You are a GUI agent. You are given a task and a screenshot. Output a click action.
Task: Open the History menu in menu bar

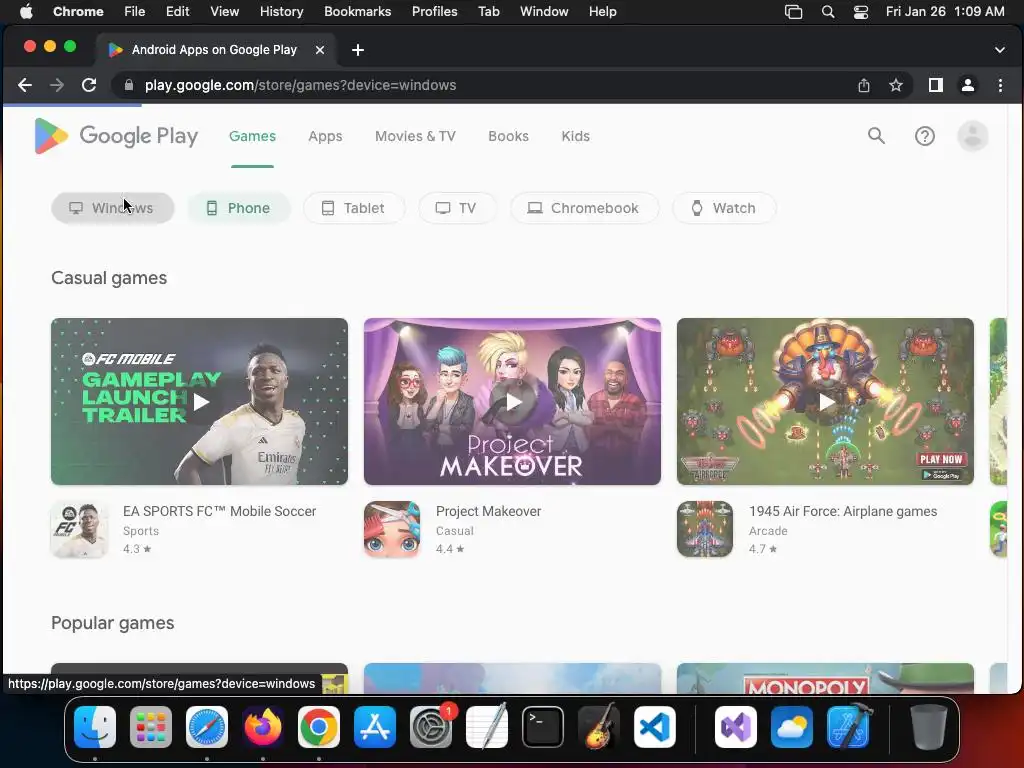click(281, 11)
